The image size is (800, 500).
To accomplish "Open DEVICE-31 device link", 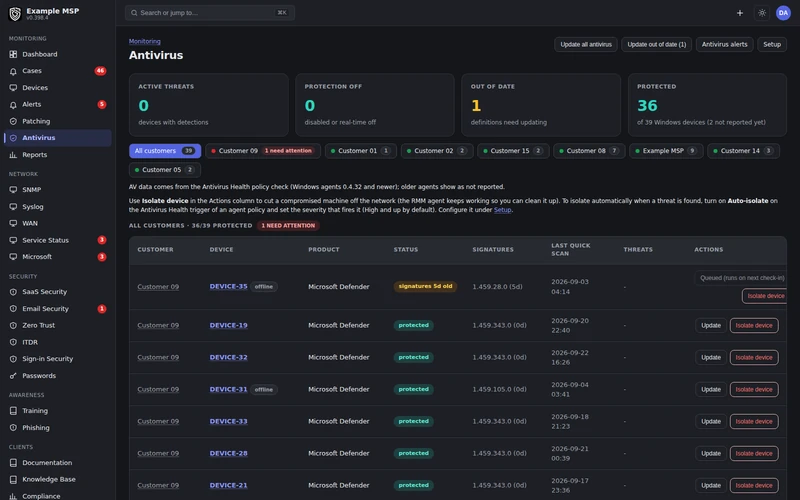I will [x=228, y=389].
